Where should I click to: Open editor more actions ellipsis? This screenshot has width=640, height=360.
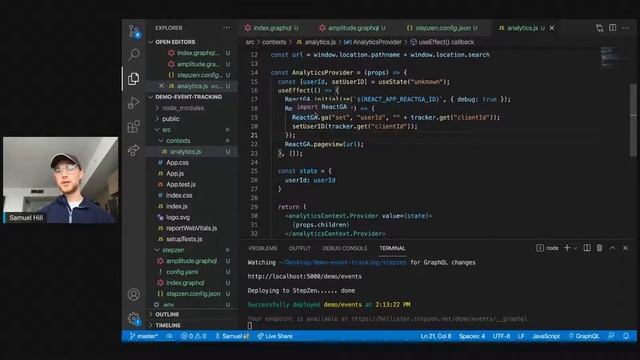(626, 28)
